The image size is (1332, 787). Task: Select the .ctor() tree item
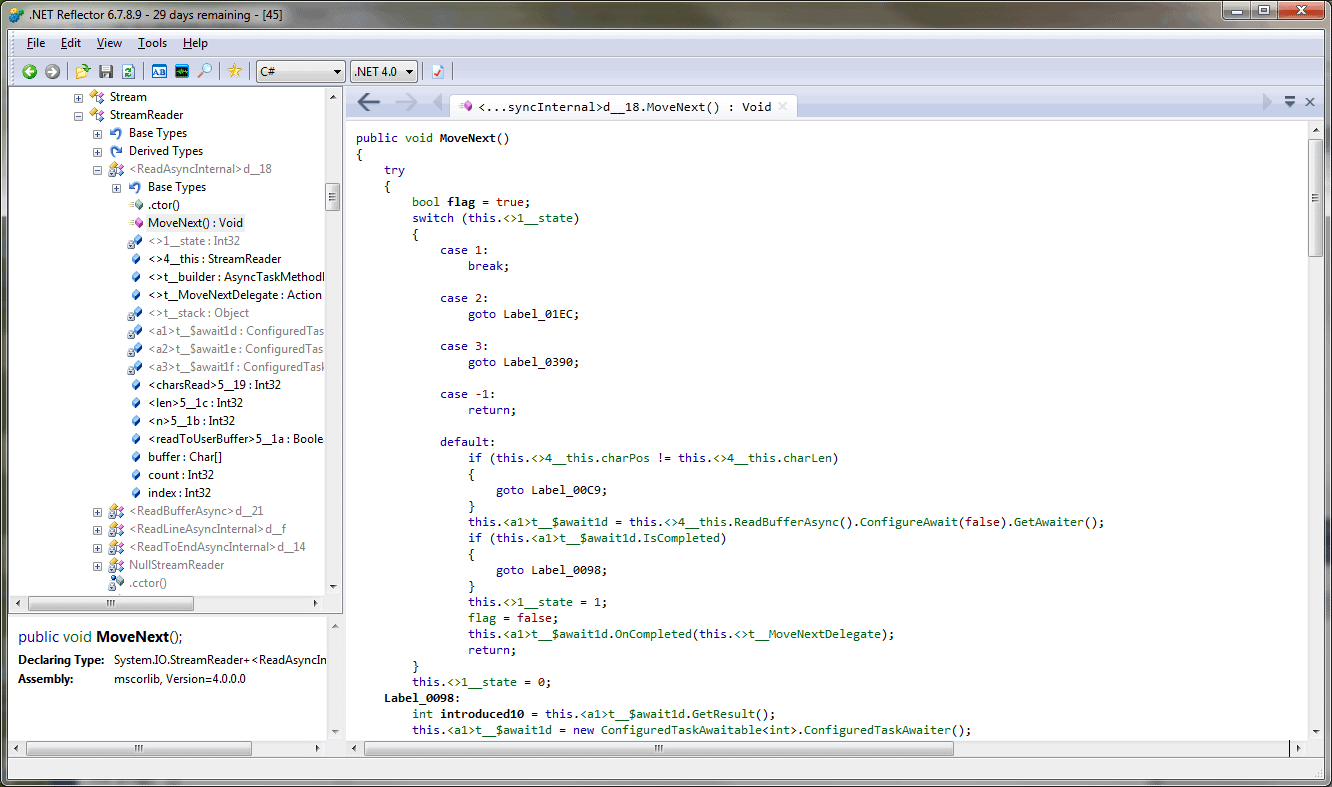[163, 205]
